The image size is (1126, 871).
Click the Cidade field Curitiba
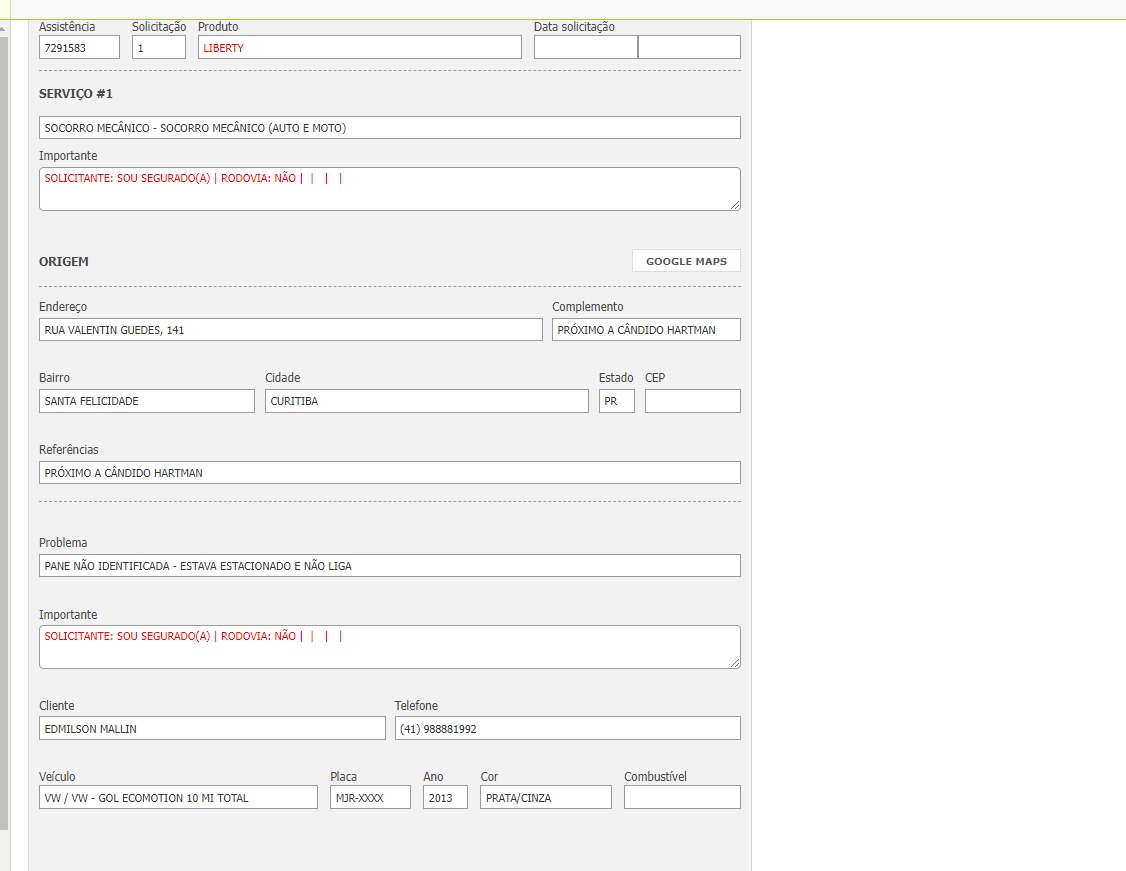(427, 401)
